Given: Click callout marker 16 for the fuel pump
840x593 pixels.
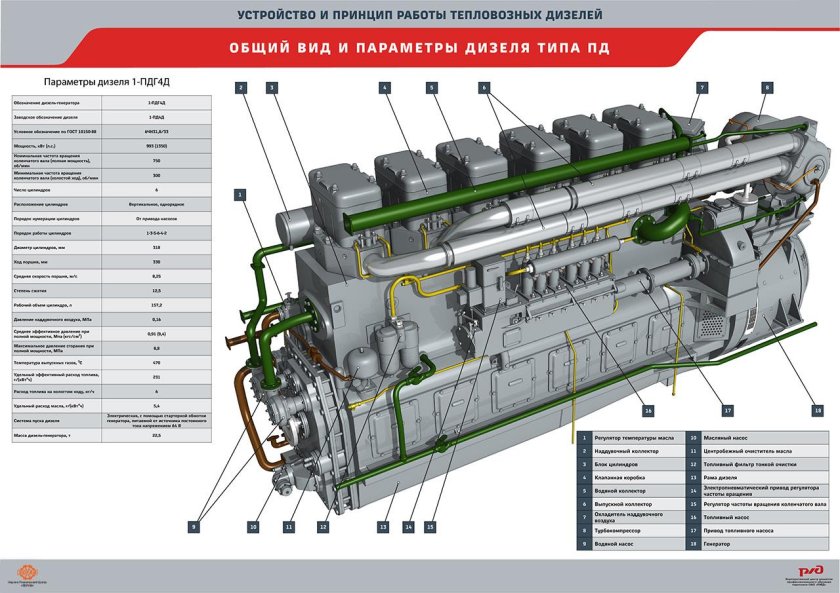Looking at the screenshot, I should point(648,410).
